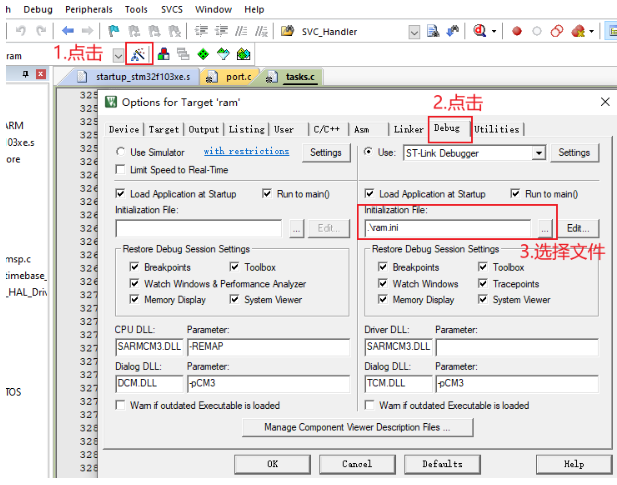Click the open-file icon beside SVC_Handler

pyautogui.click(x=288, y=31)
